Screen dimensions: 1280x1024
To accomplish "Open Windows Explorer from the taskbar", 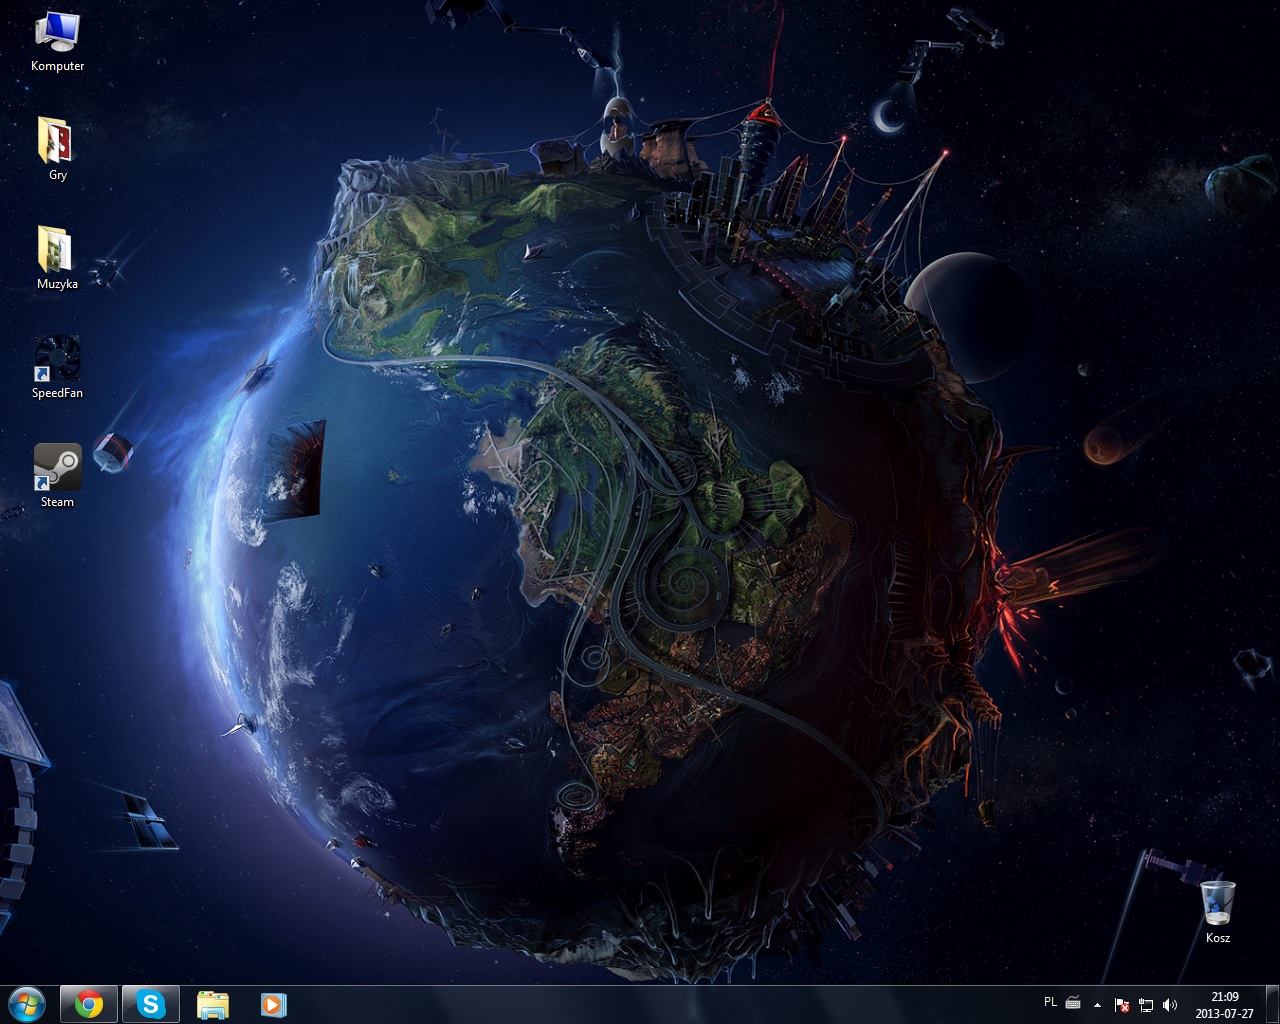I will tap(213, 1004).
